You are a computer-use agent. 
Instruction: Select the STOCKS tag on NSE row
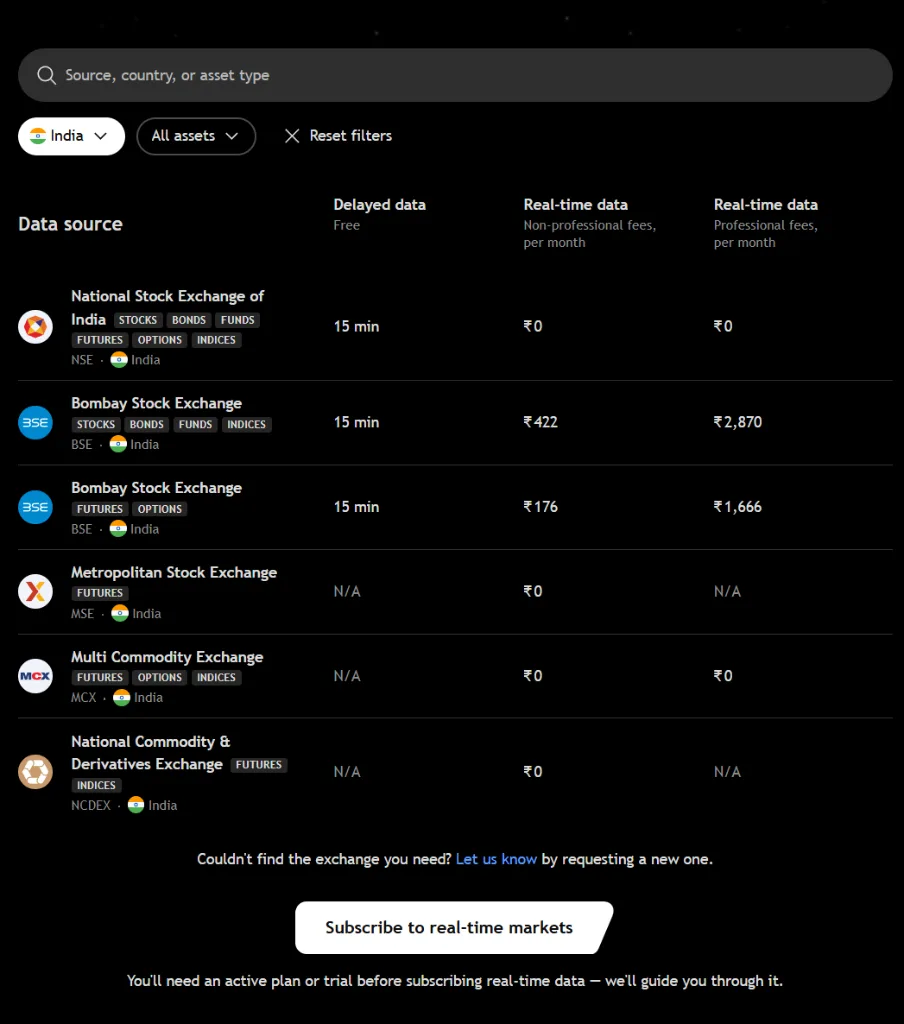(138, 320)
